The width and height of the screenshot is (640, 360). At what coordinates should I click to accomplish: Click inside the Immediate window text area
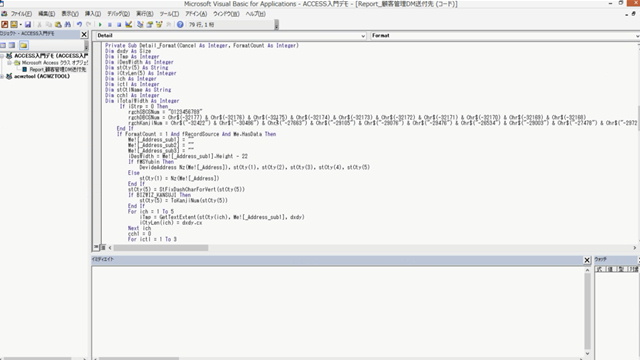[x=338, y=312]
